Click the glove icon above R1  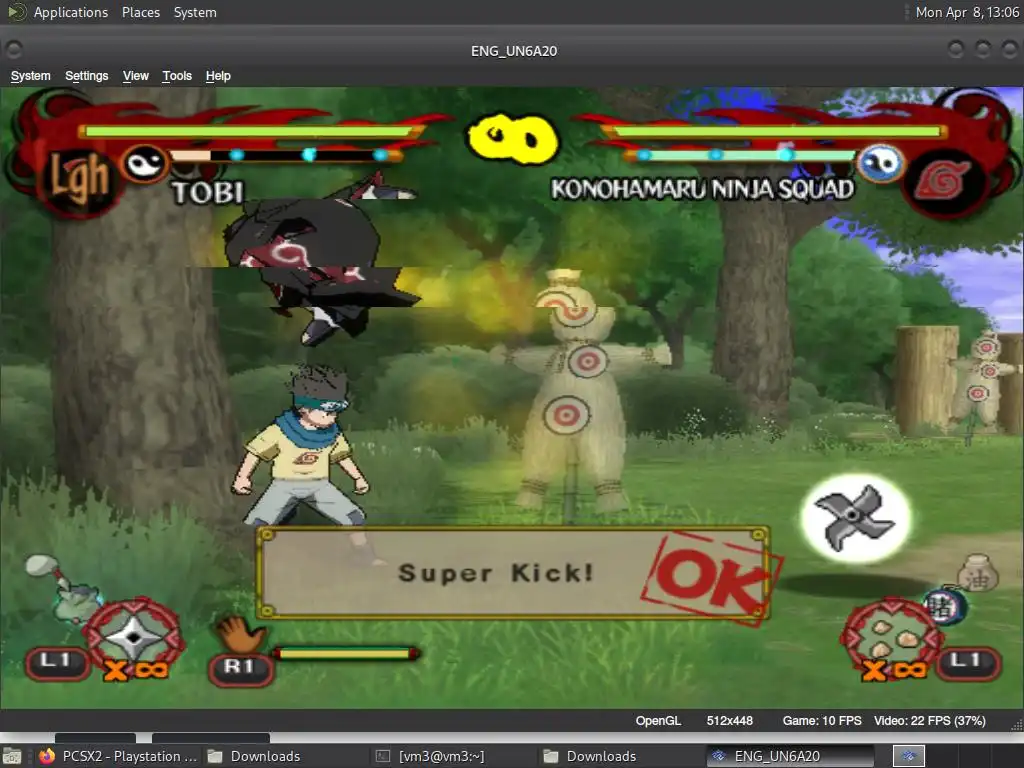pos(239,633)
